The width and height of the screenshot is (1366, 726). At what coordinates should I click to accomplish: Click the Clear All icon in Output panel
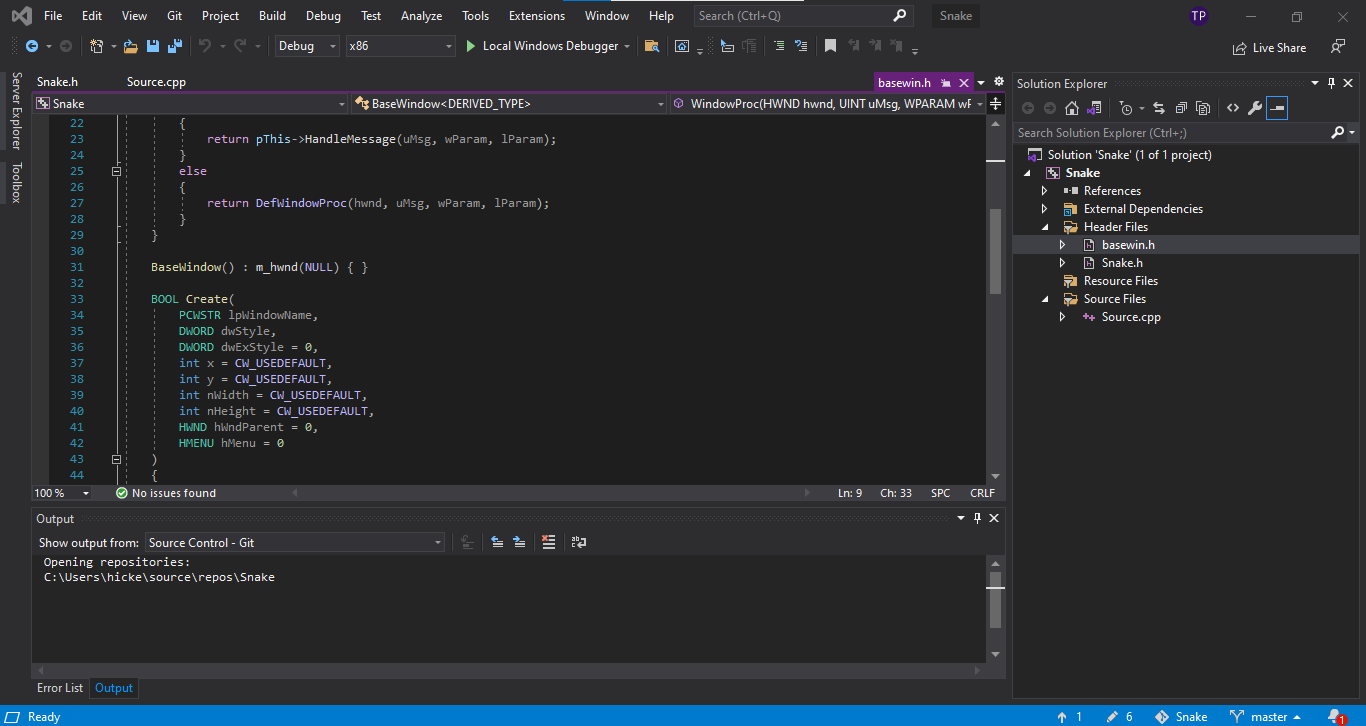[x=548, y=542]
